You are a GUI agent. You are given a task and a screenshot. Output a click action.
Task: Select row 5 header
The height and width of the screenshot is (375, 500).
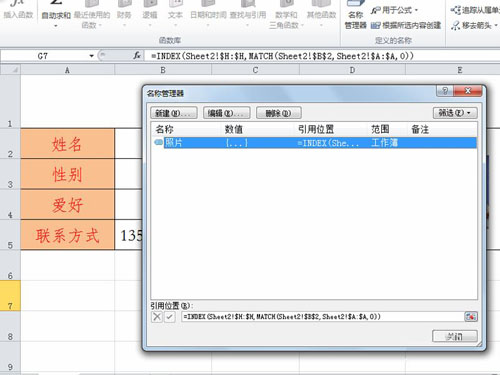(10, 235)
